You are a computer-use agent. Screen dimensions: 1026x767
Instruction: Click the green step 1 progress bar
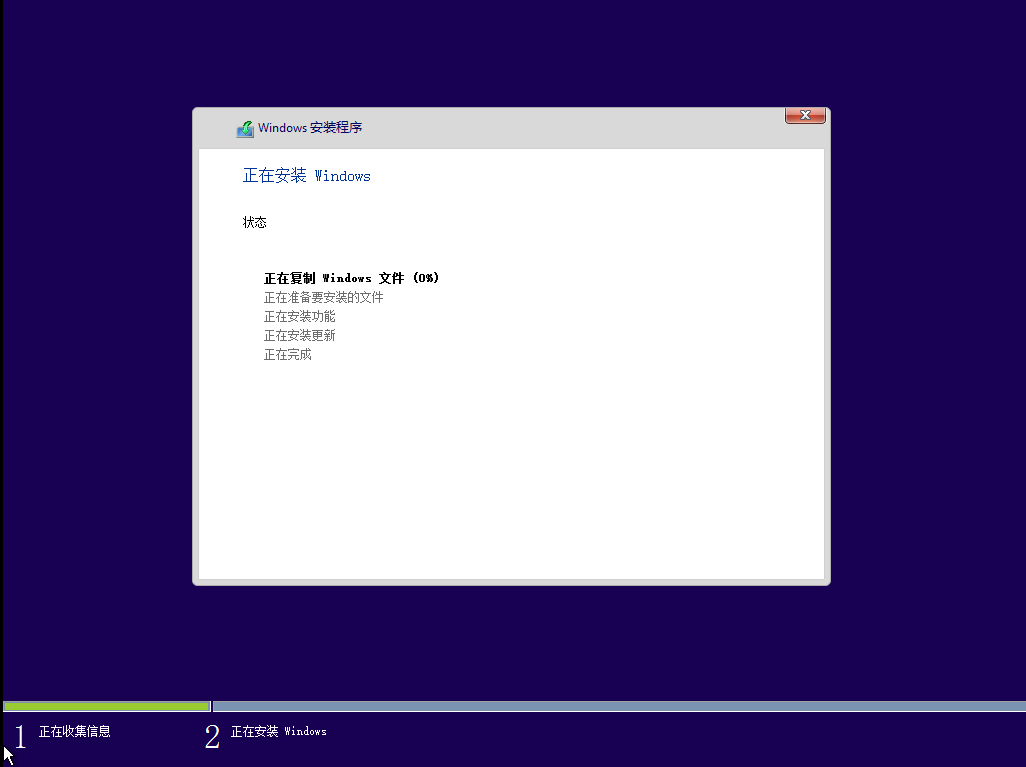[x=107, y=706]
